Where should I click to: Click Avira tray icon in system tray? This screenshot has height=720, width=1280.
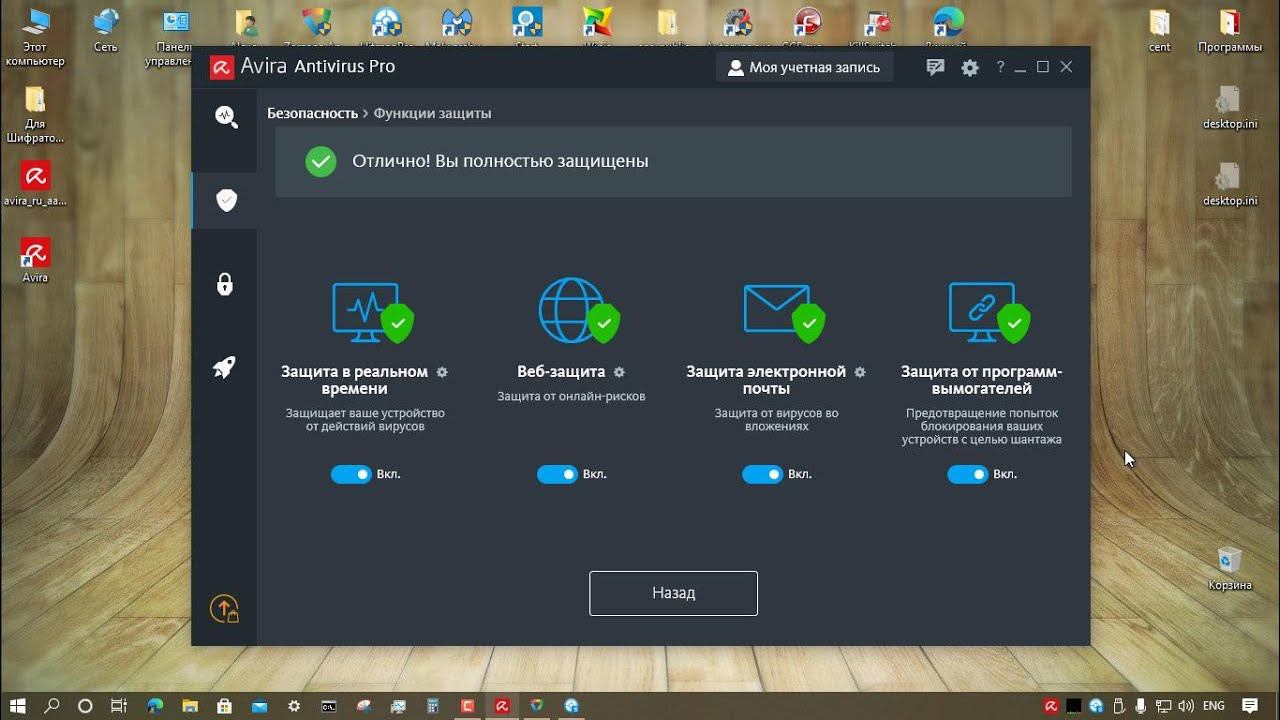(x=1052, y=706)
